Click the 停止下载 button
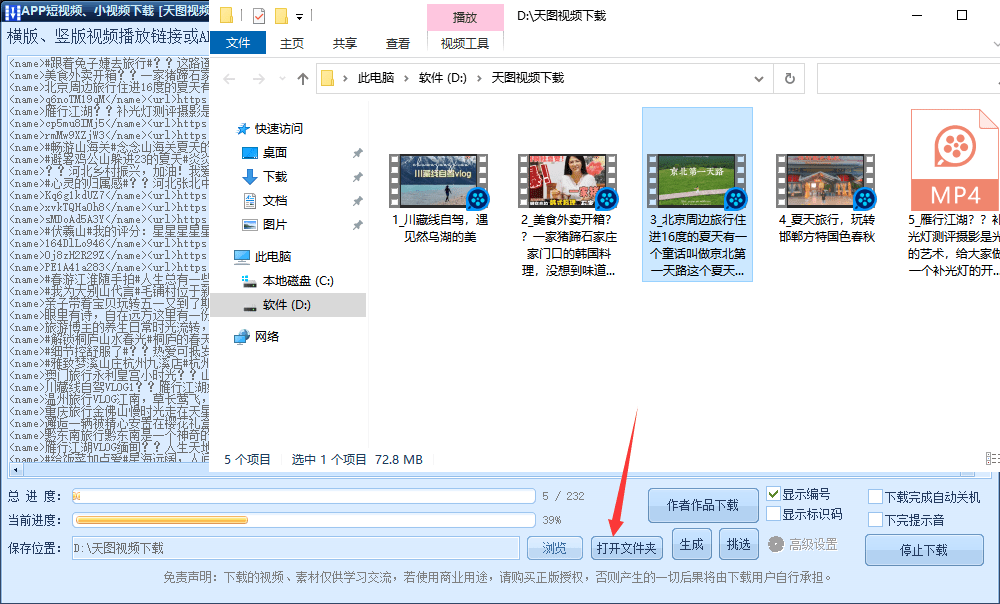This screenshot has width=1000, height=604. [923, 550]
